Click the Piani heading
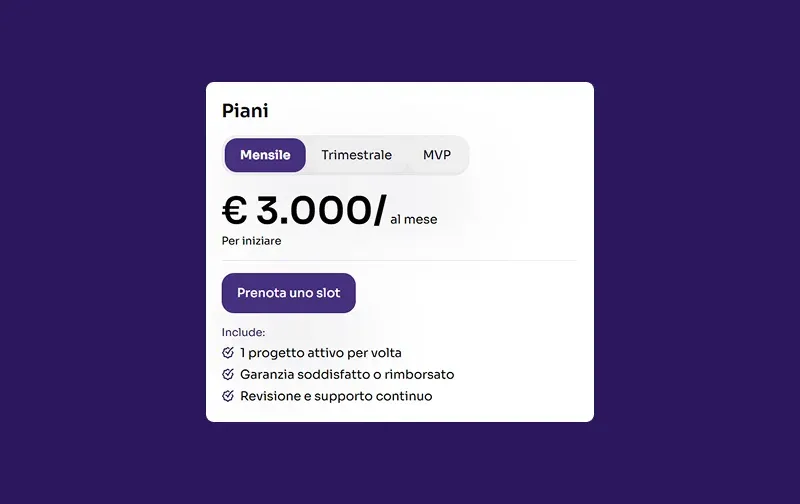The height and width of the screenshot is (504, 800). (x=245, y=111)
